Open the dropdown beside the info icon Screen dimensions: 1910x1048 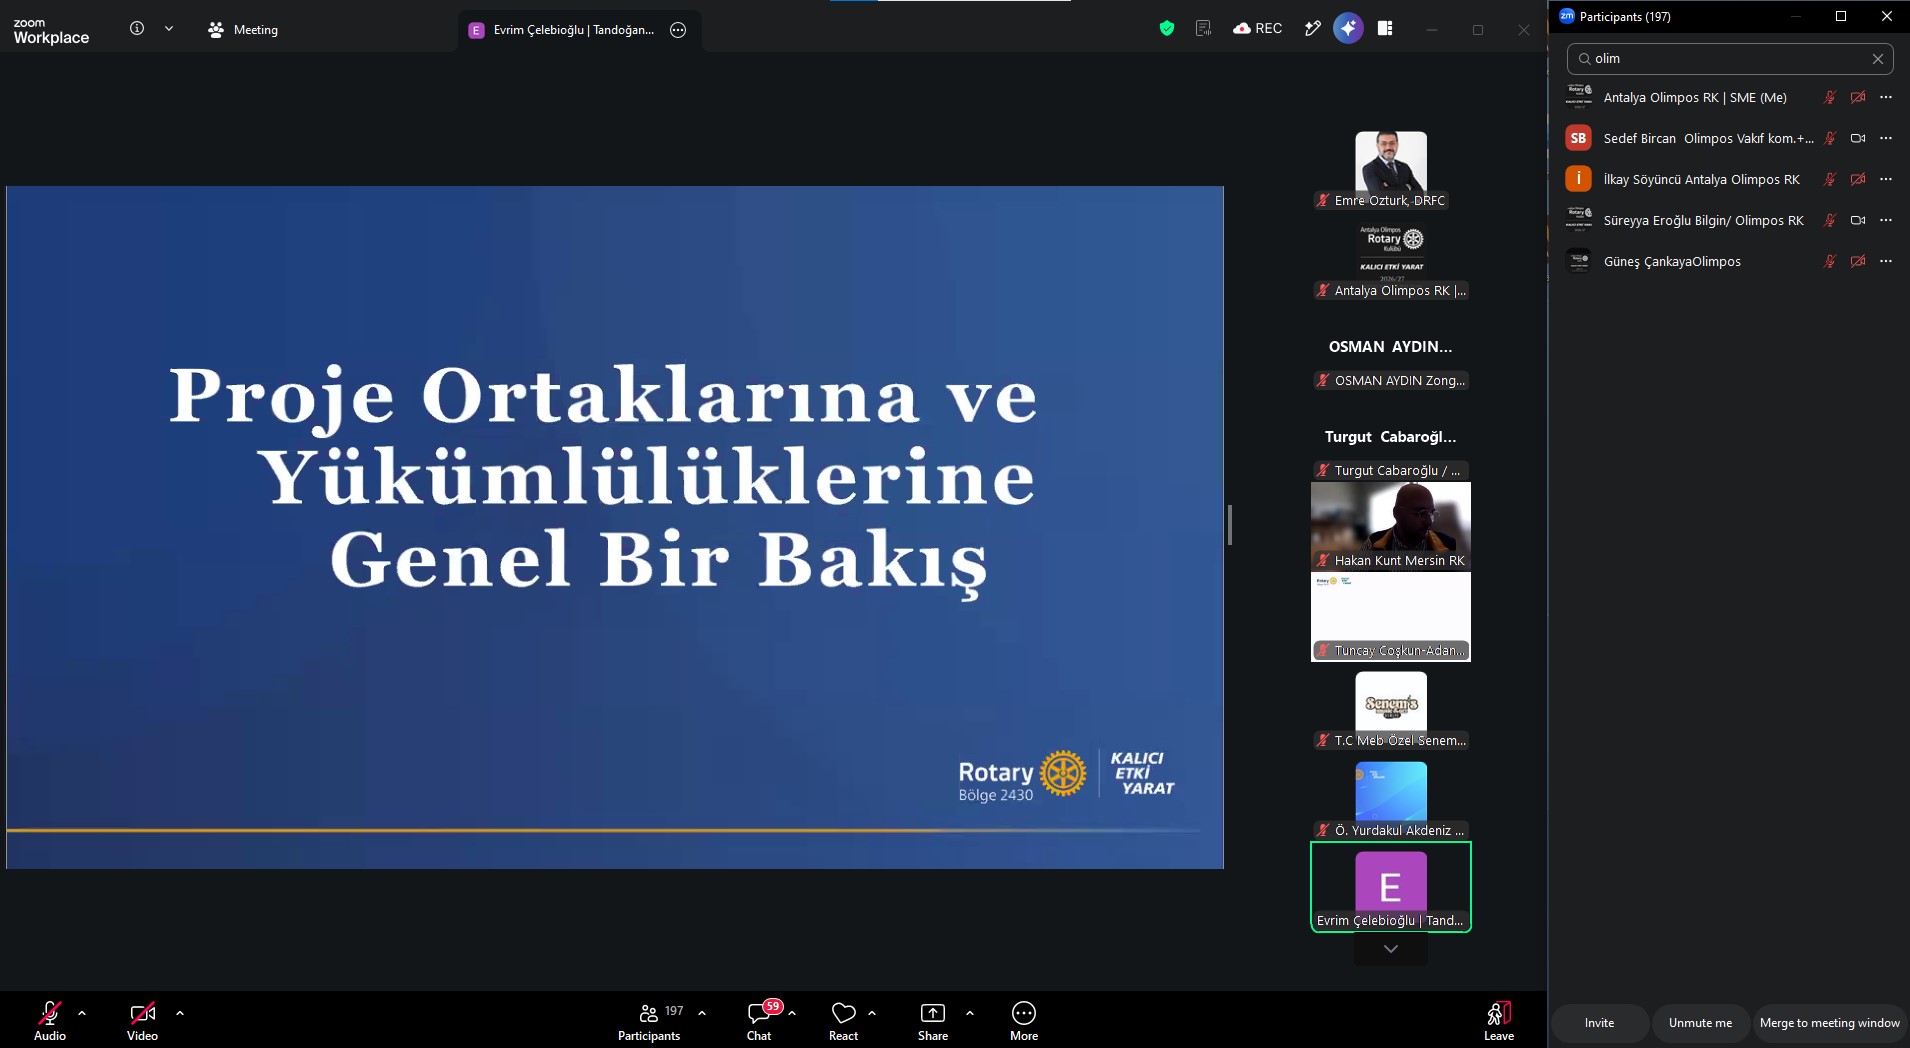(169, 29)
